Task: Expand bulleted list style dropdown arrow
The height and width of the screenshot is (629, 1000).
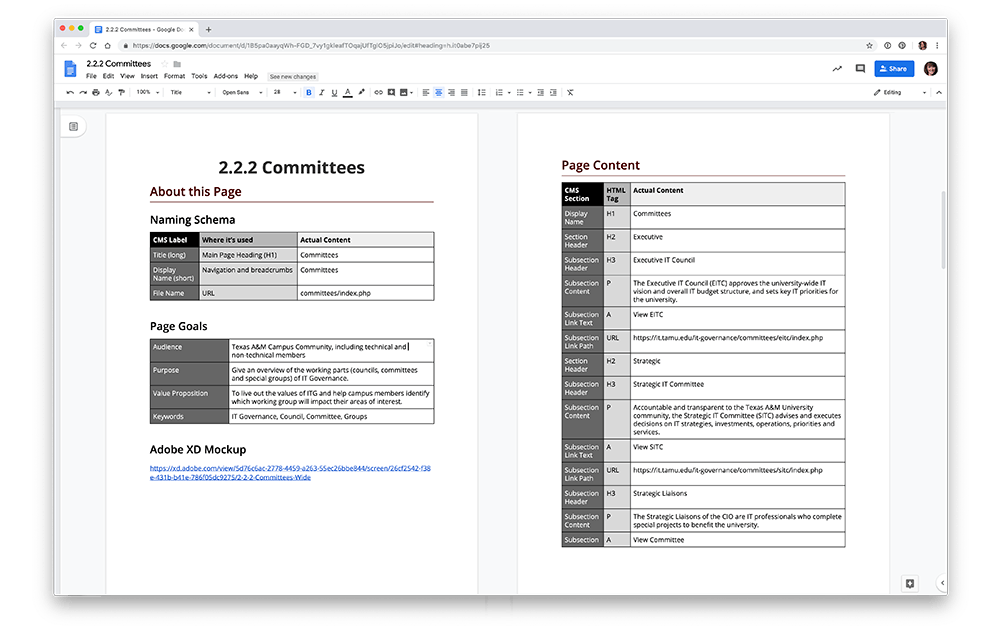Action: tap(530, 93)
